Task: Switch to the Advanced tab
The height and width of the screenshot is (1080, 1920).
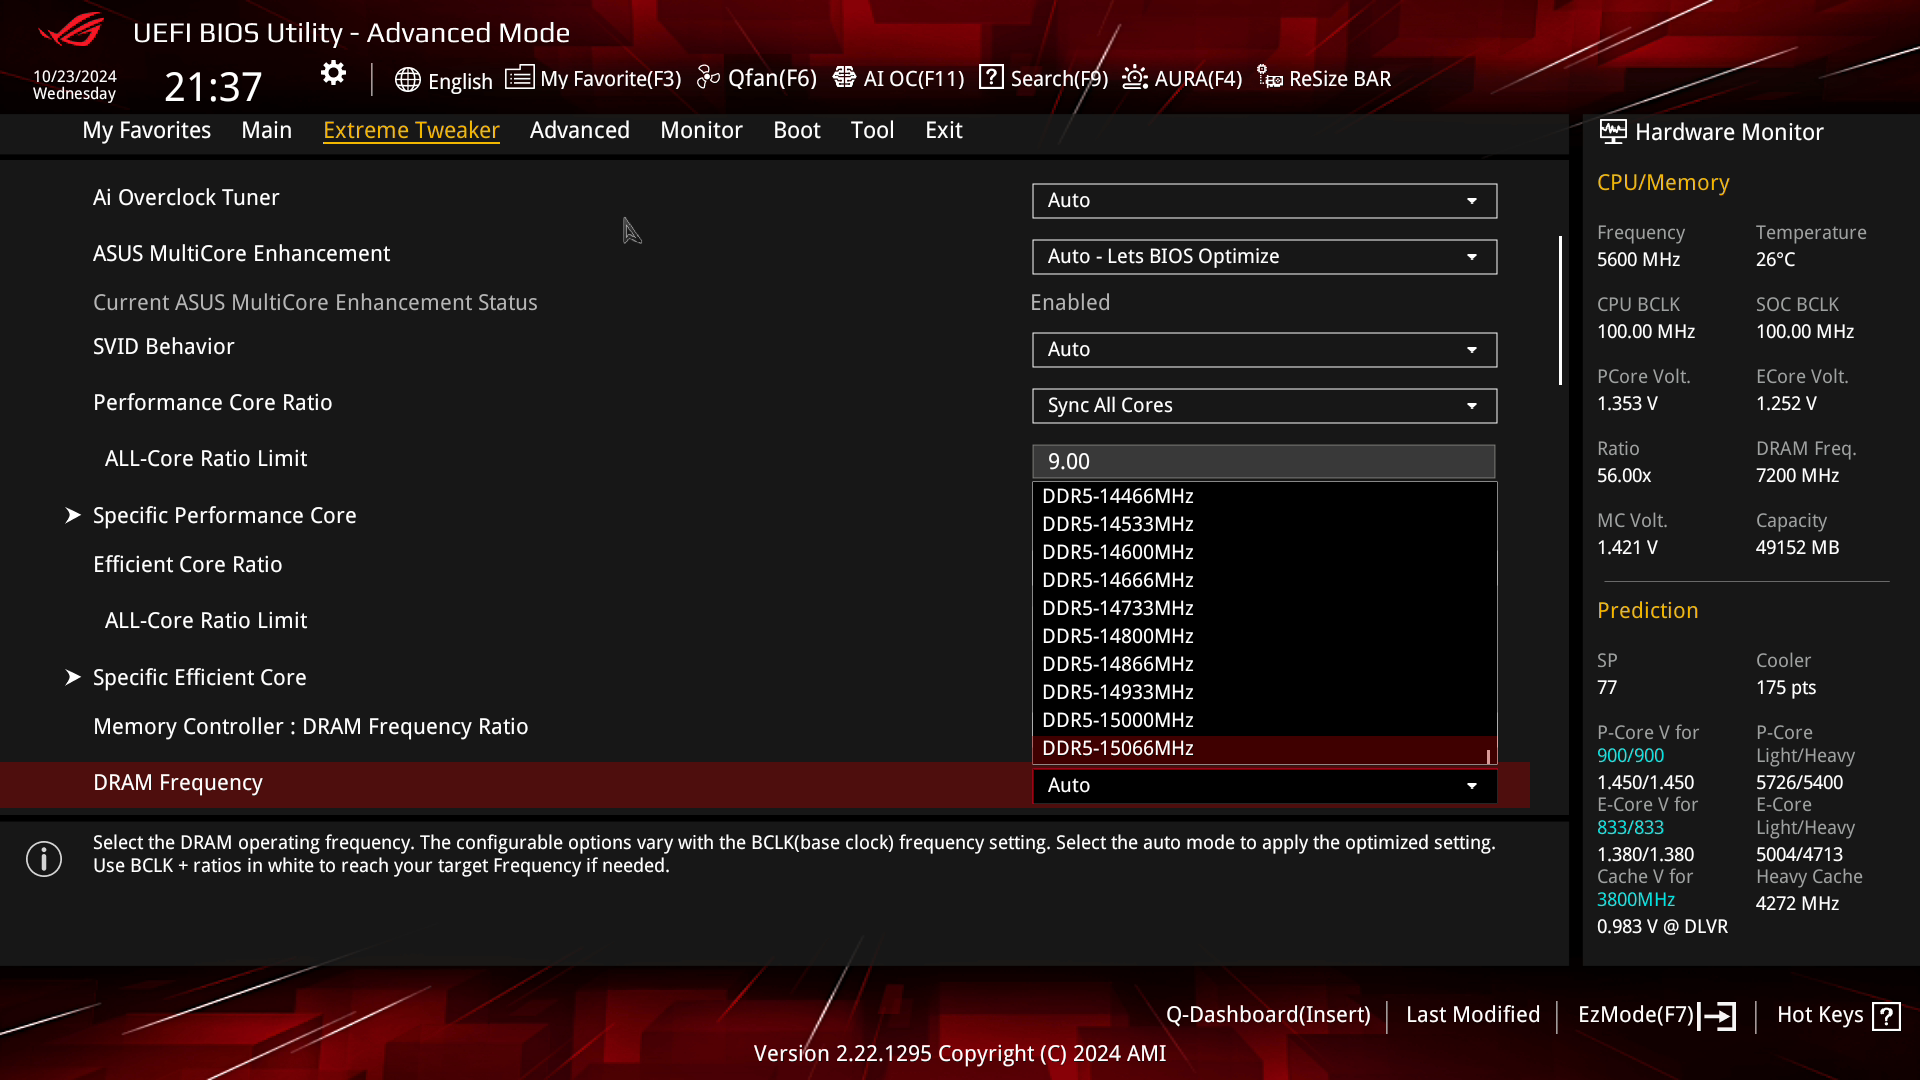Action: (x=579, y=130)
